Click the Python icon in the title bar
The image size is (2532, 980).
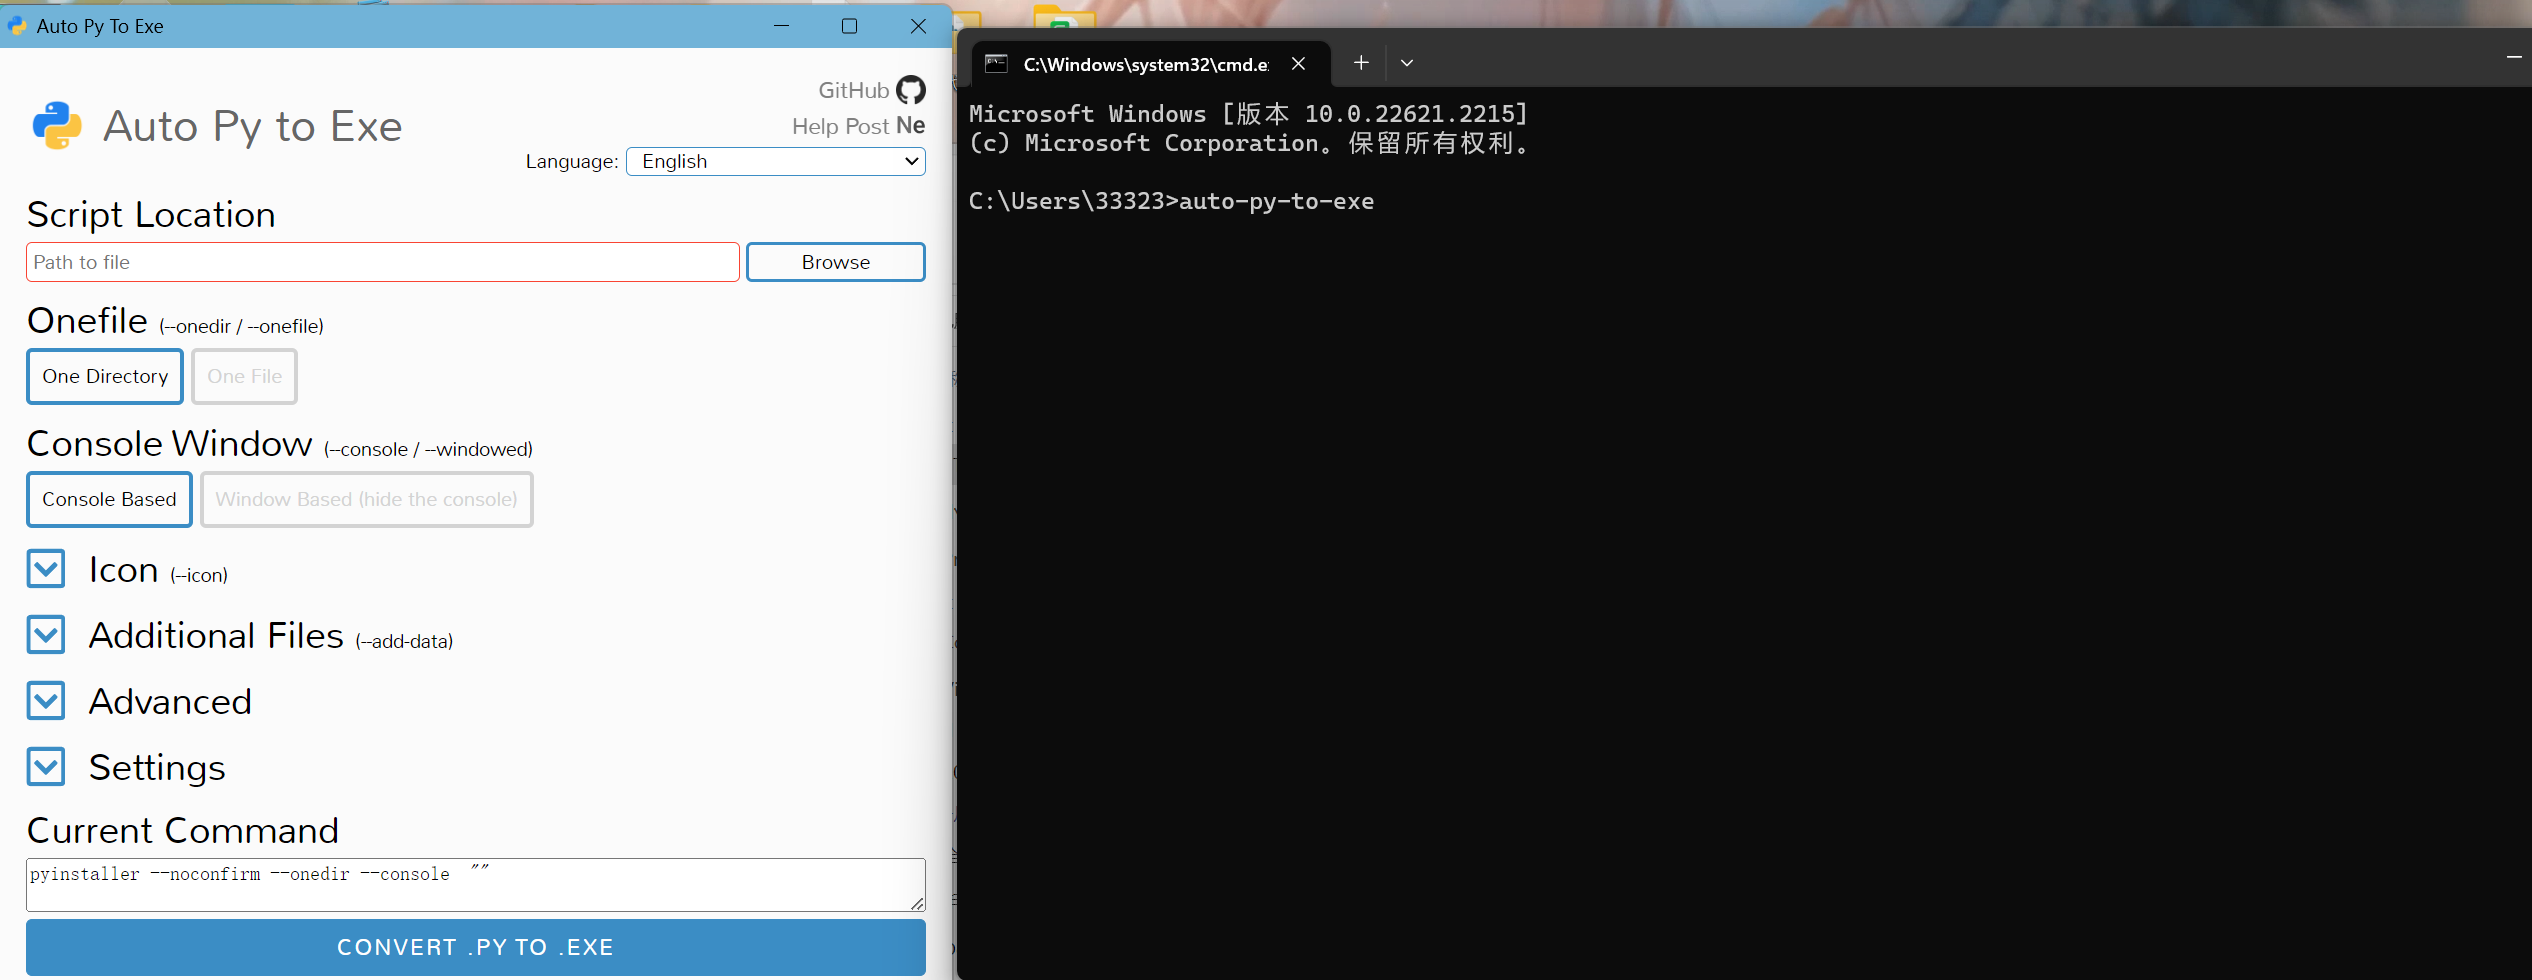(x=17, y=26)
